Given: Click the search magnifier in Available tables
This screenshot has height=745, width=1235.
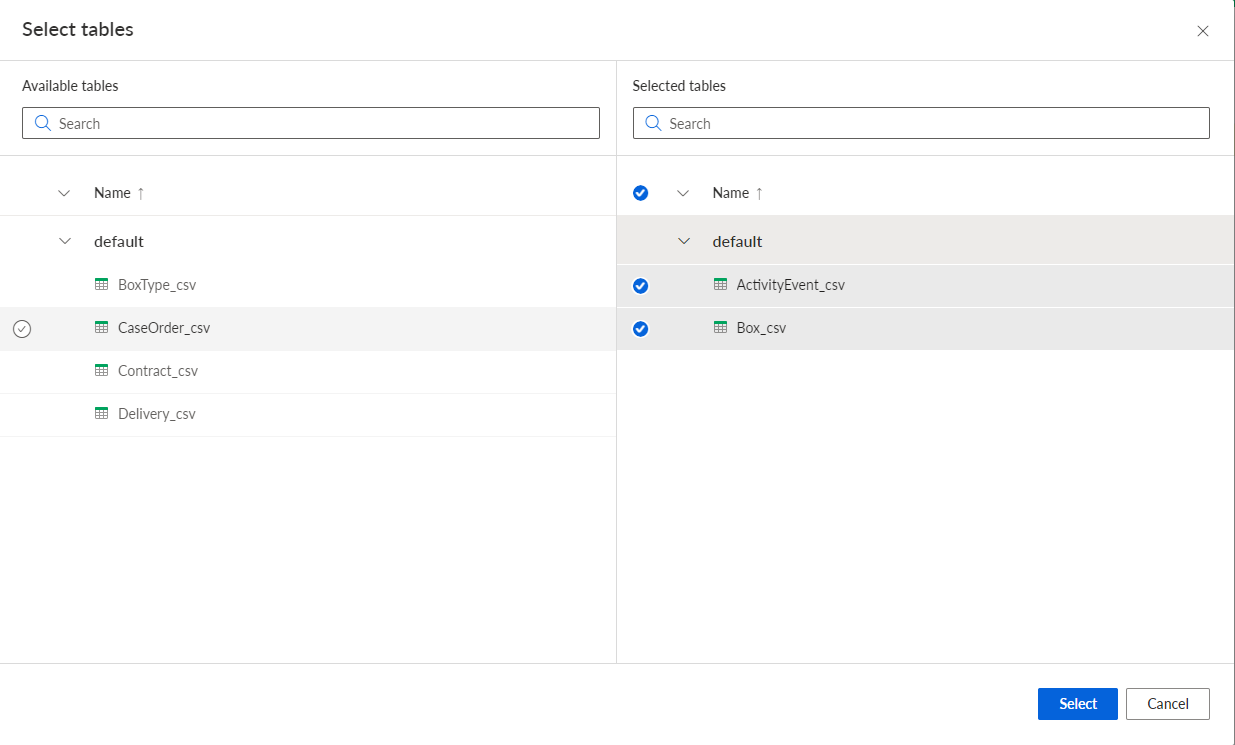Looking at the screenshot, I should (x=43, y=123).
